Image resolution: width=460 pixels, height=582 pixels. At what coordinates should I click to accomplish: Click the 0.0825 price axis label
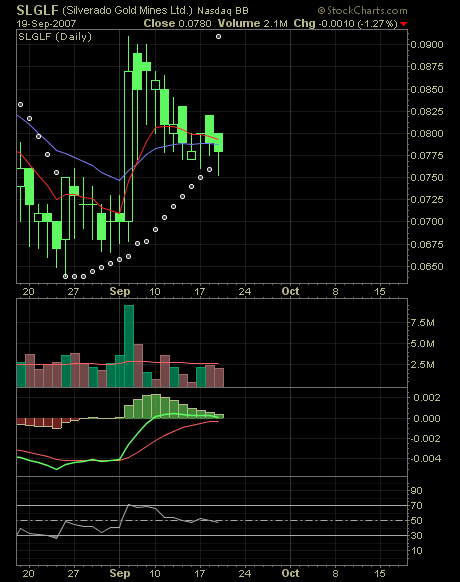point(427,111)
